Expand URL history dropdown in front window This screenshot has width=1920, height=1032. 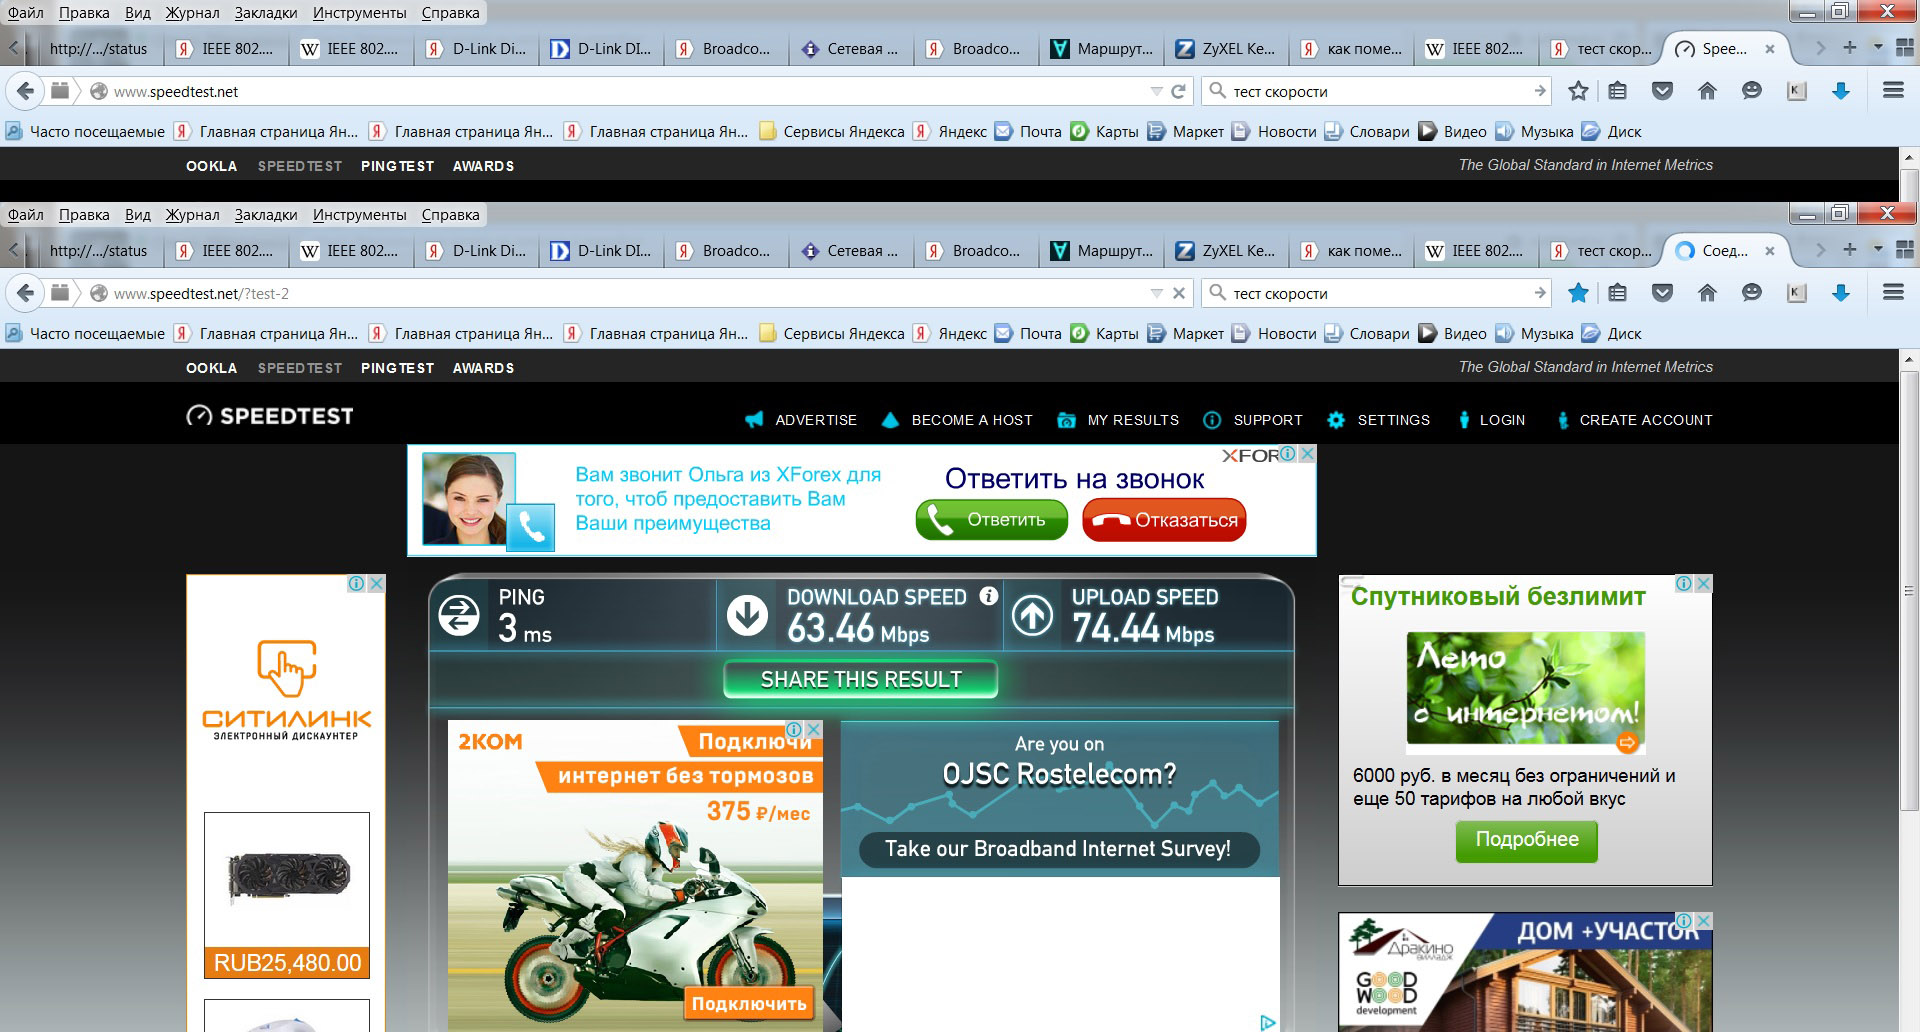(x=1156, y=293)
